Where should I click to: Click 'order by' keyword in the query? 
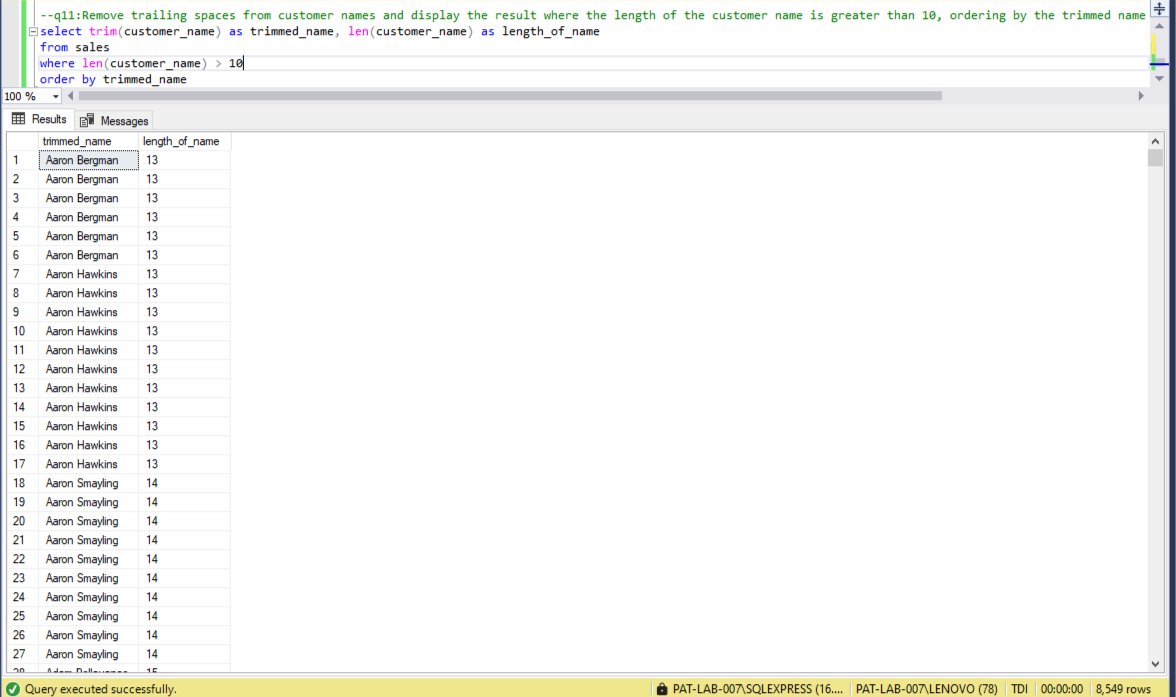68,80
